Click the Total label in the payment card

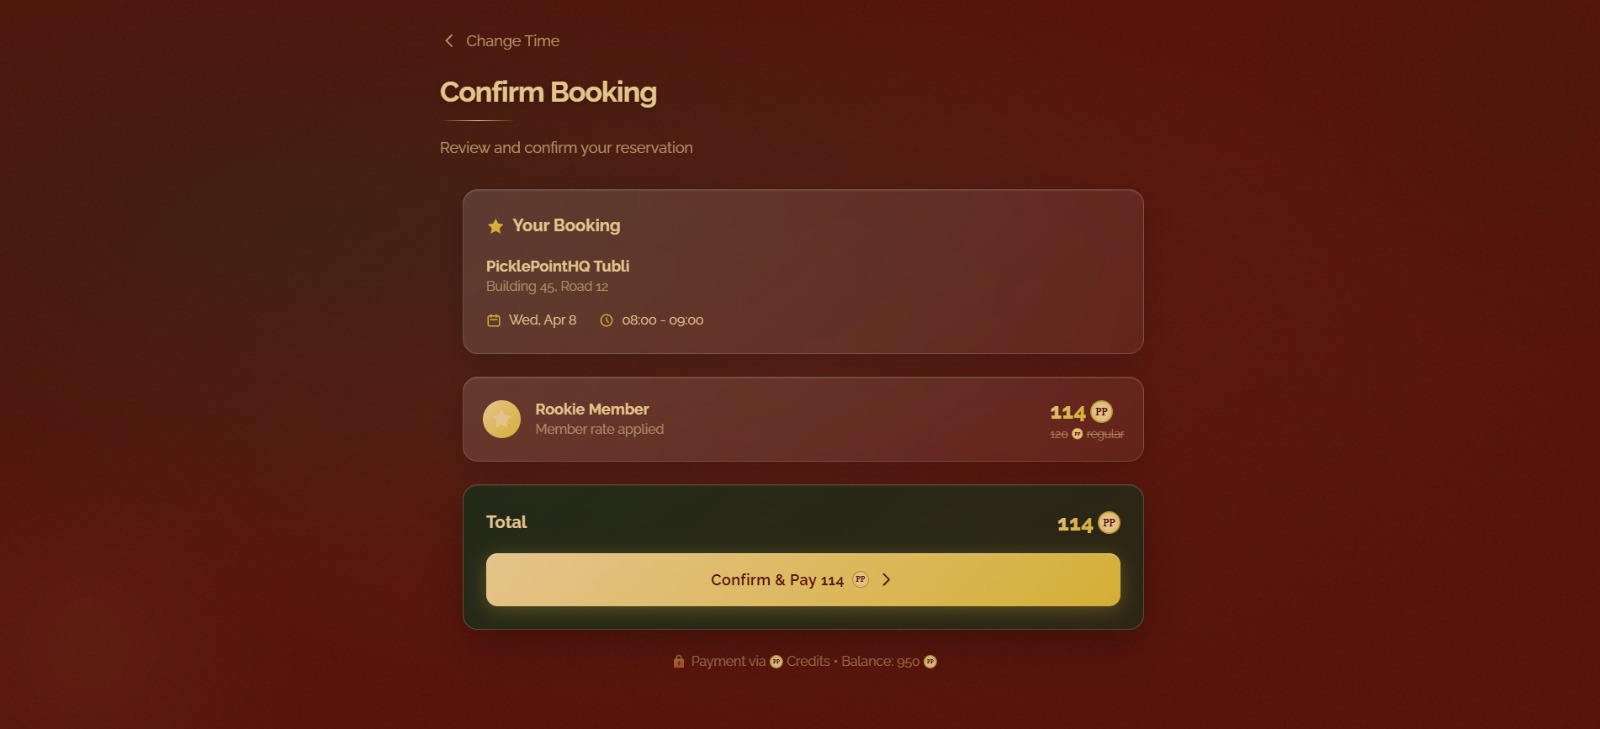click(506, 522)
